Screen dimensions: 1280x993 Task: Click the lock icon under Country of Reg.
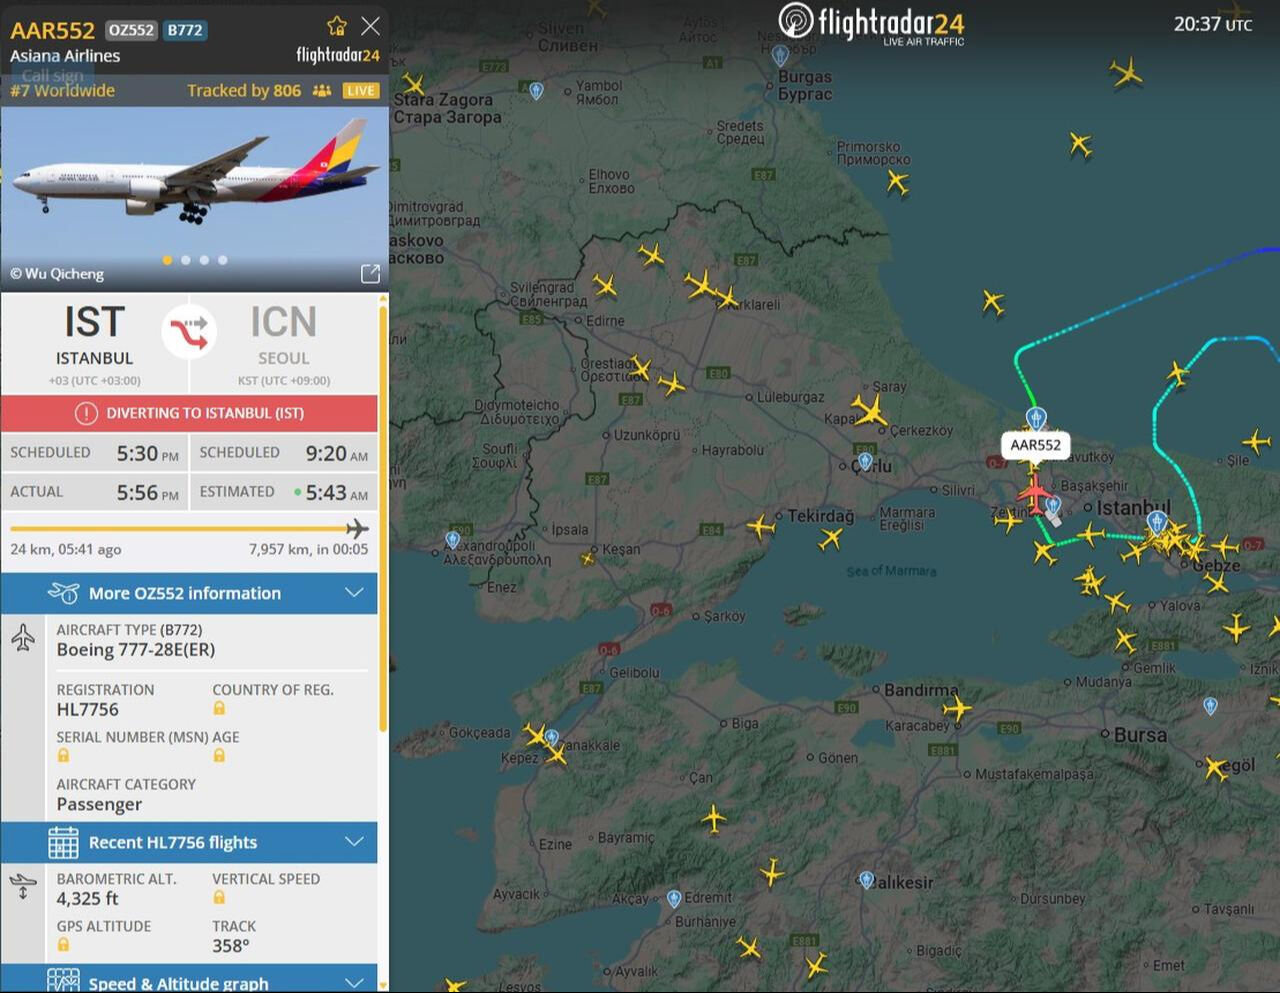(x=219, y=708)
